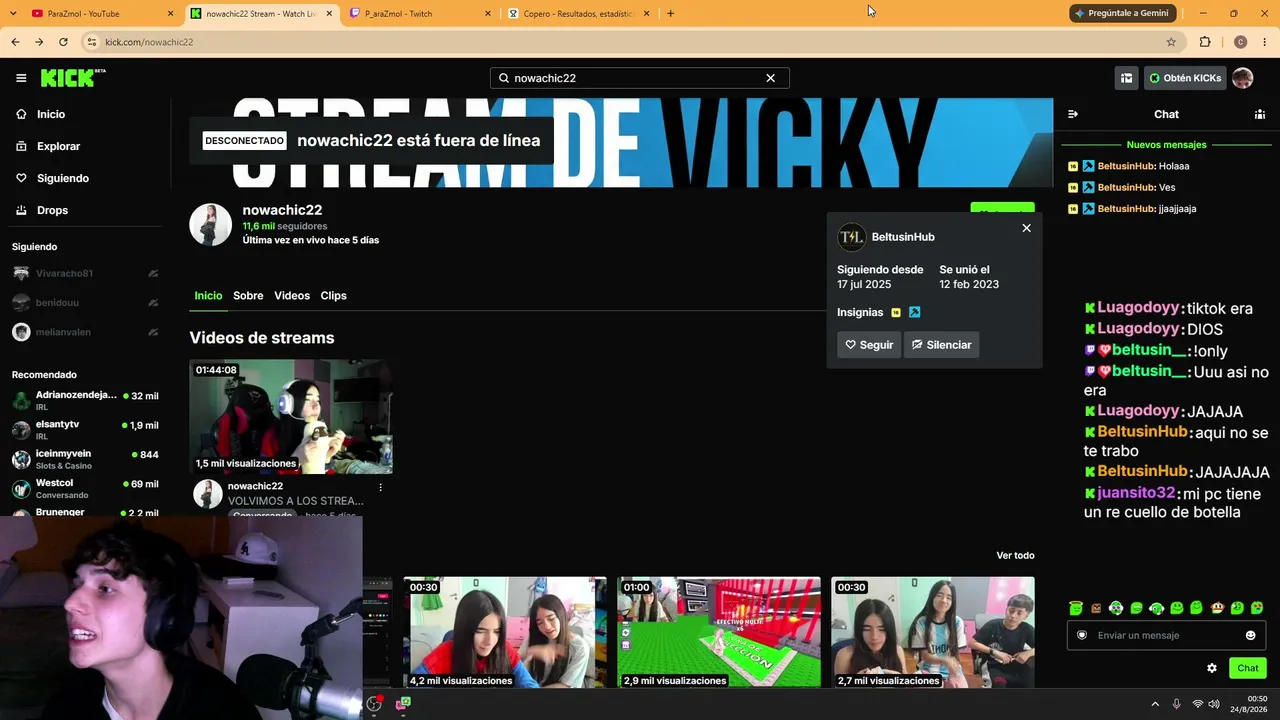Open the clip with 2,7 mil visualizaciones
Viewport: 1280px width, 720px height.
[933, 632]
